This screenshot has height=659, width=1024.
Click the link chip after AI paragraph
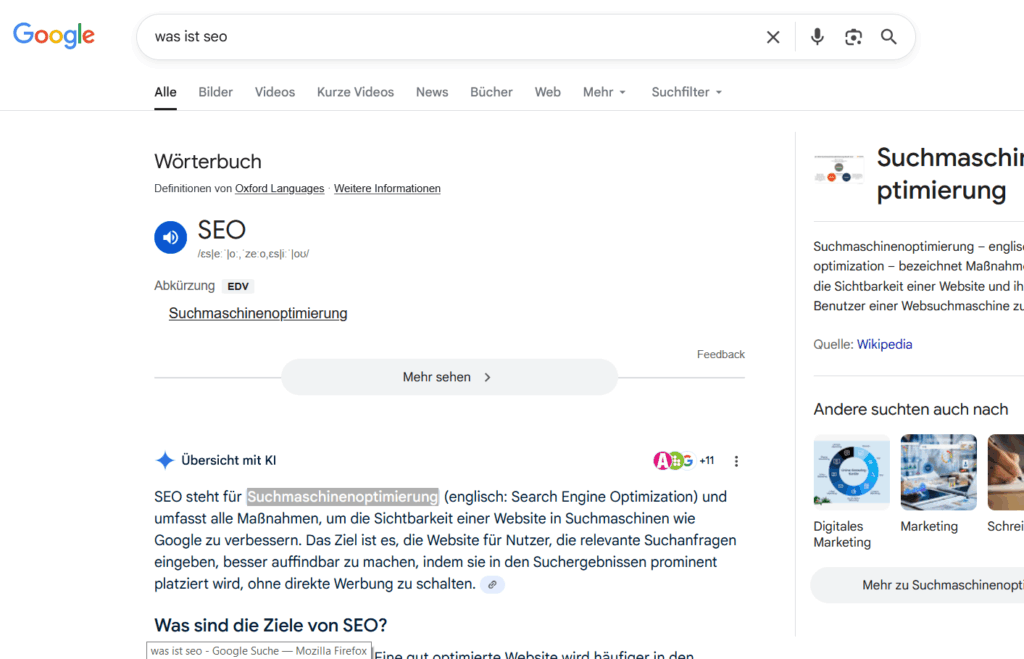point(492,584)
